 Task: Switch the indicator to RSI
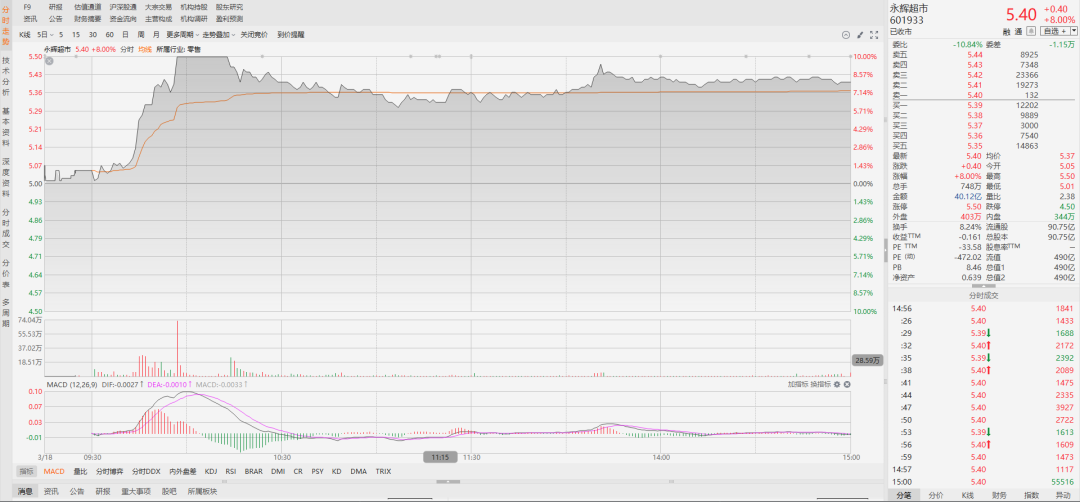[x=231, y=472]
